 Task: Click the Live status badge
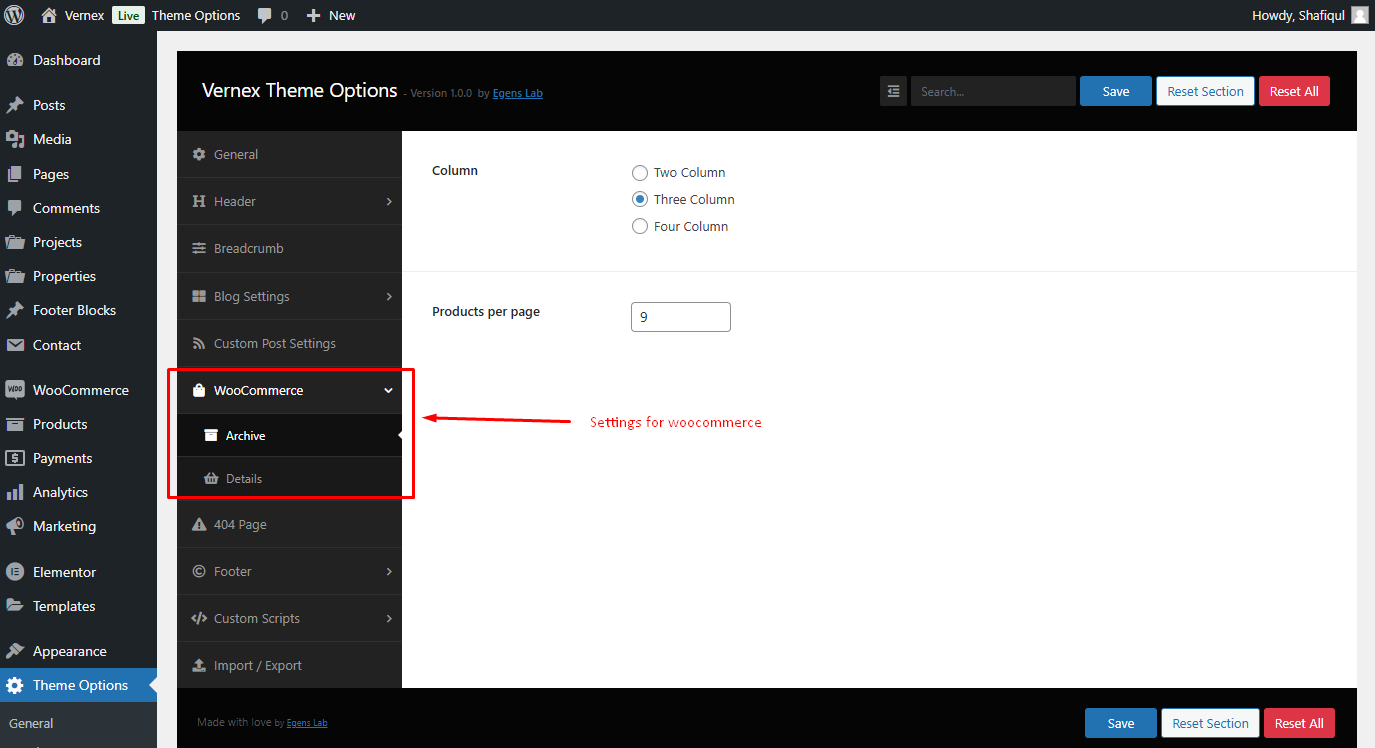pyautogui.click(x=128, y=15)
